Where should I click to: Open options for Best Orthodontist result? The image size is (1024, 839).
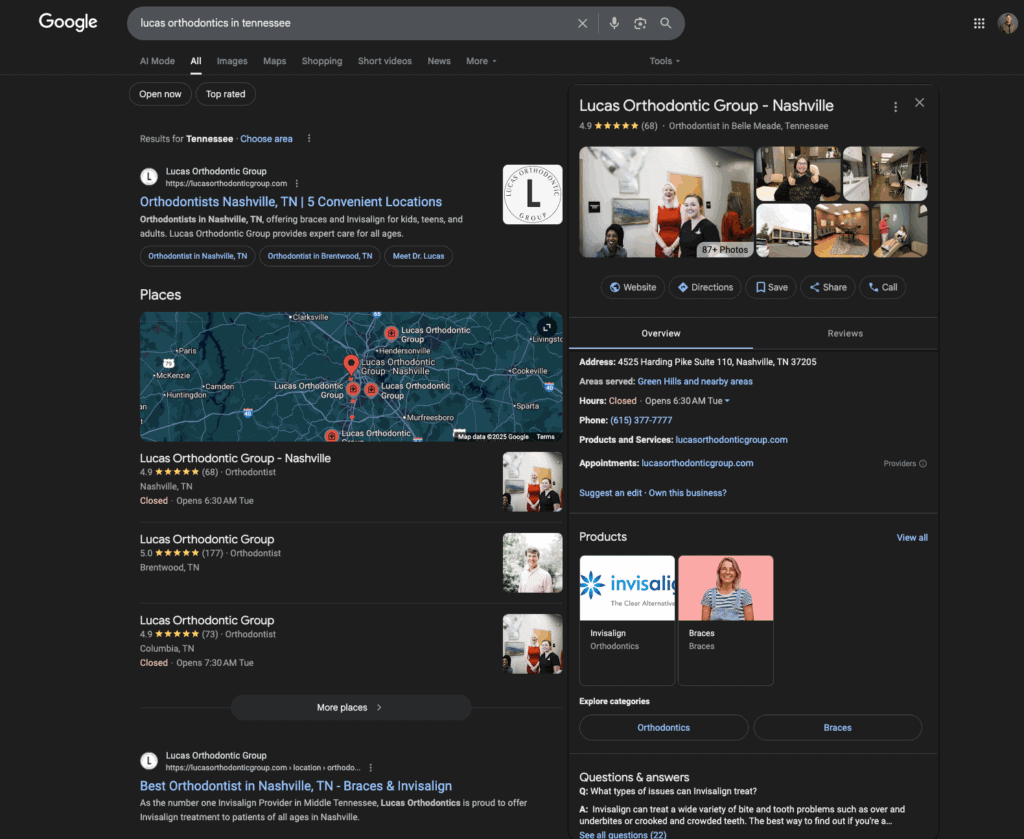(370, 768)
